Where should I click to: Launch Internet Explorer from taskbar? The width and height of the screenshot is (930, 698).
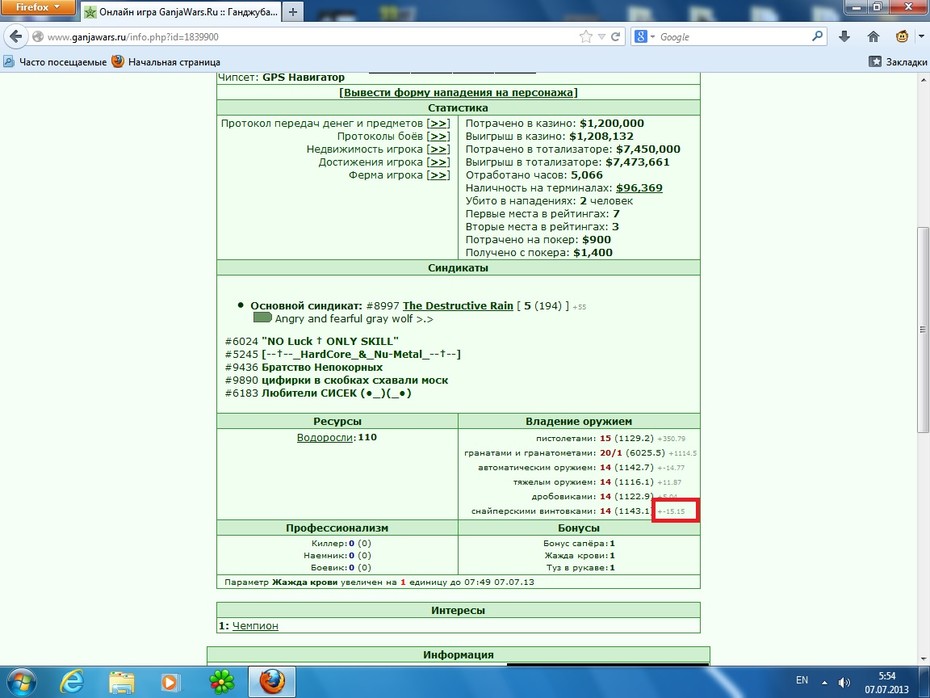click(72, 682)
